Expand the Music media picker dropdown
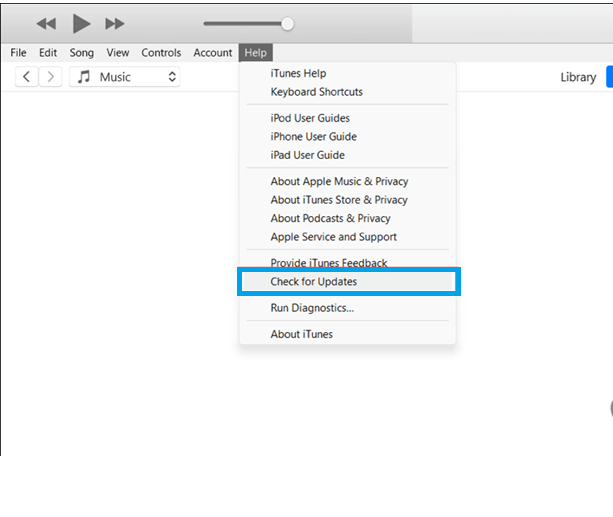Image resolution: width=613 pixels, height=517 pixels. (x=171, y=77)
